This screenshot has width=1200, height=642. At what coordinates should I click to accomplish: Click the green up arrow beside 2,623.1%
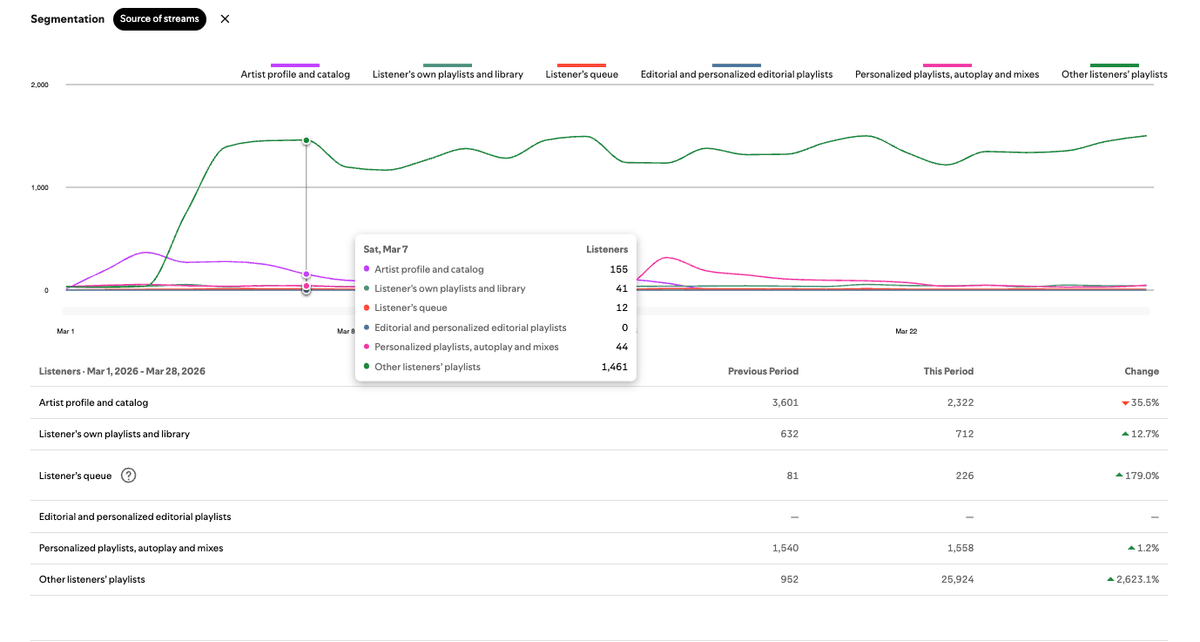tap(1110, 579)
